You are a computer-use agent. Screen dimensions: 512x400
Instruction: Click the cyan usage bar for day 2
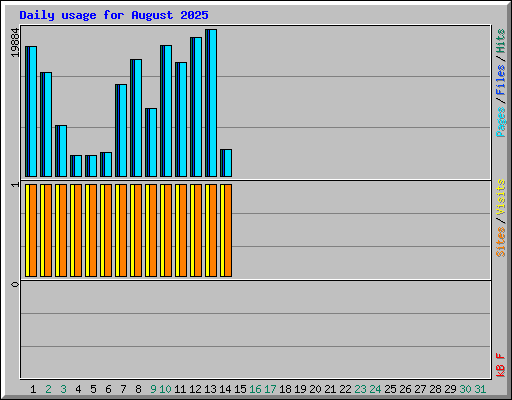[x=48, y=124]
